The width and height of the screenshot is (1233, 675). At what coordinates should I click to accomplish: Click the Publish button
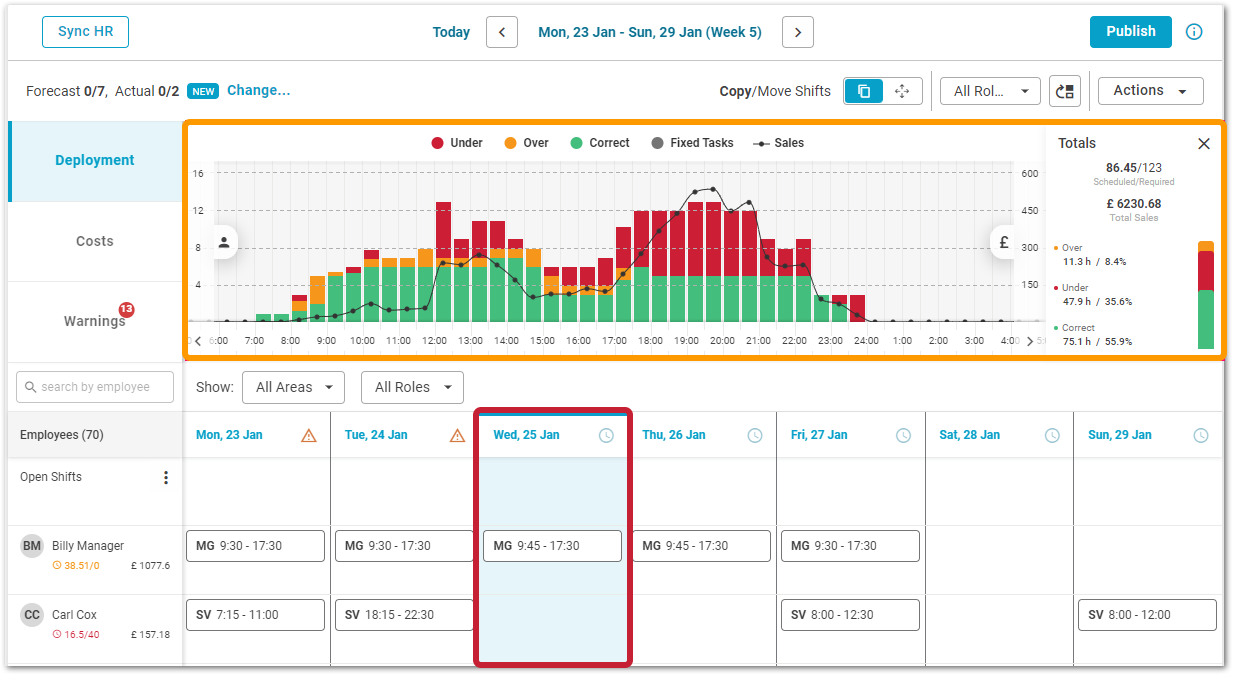pos(1130,32)
